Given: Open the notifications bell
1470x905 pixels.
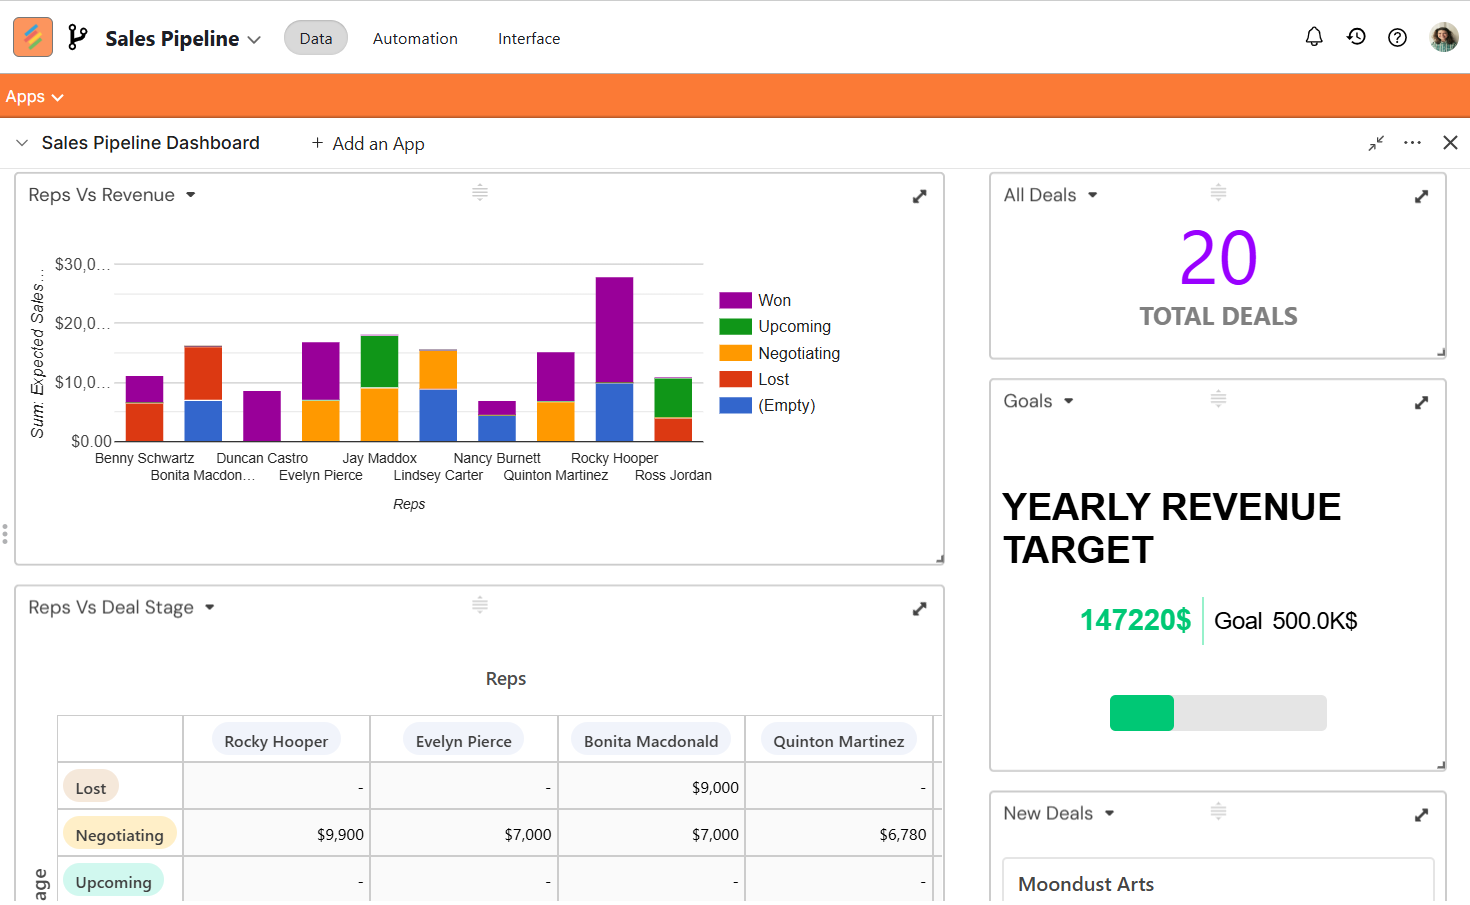Looking at the screenshot, I should [x=1314, y=37].
